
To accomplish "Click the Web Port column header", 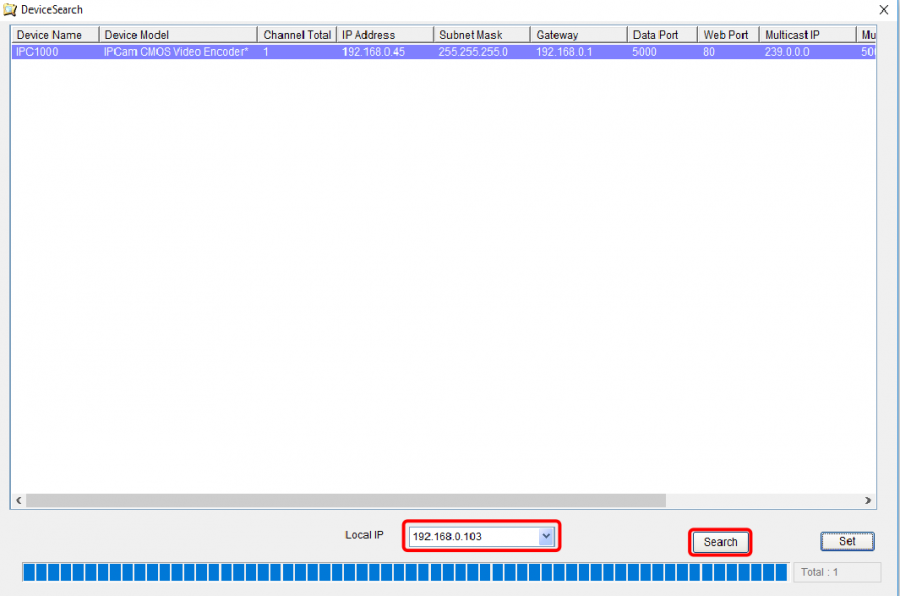I will tap(727, 35).
